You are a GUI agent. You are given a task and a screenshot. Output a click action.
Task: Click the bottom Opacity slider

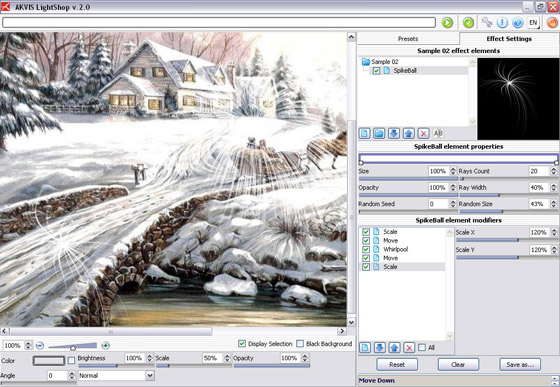[271, 366]
